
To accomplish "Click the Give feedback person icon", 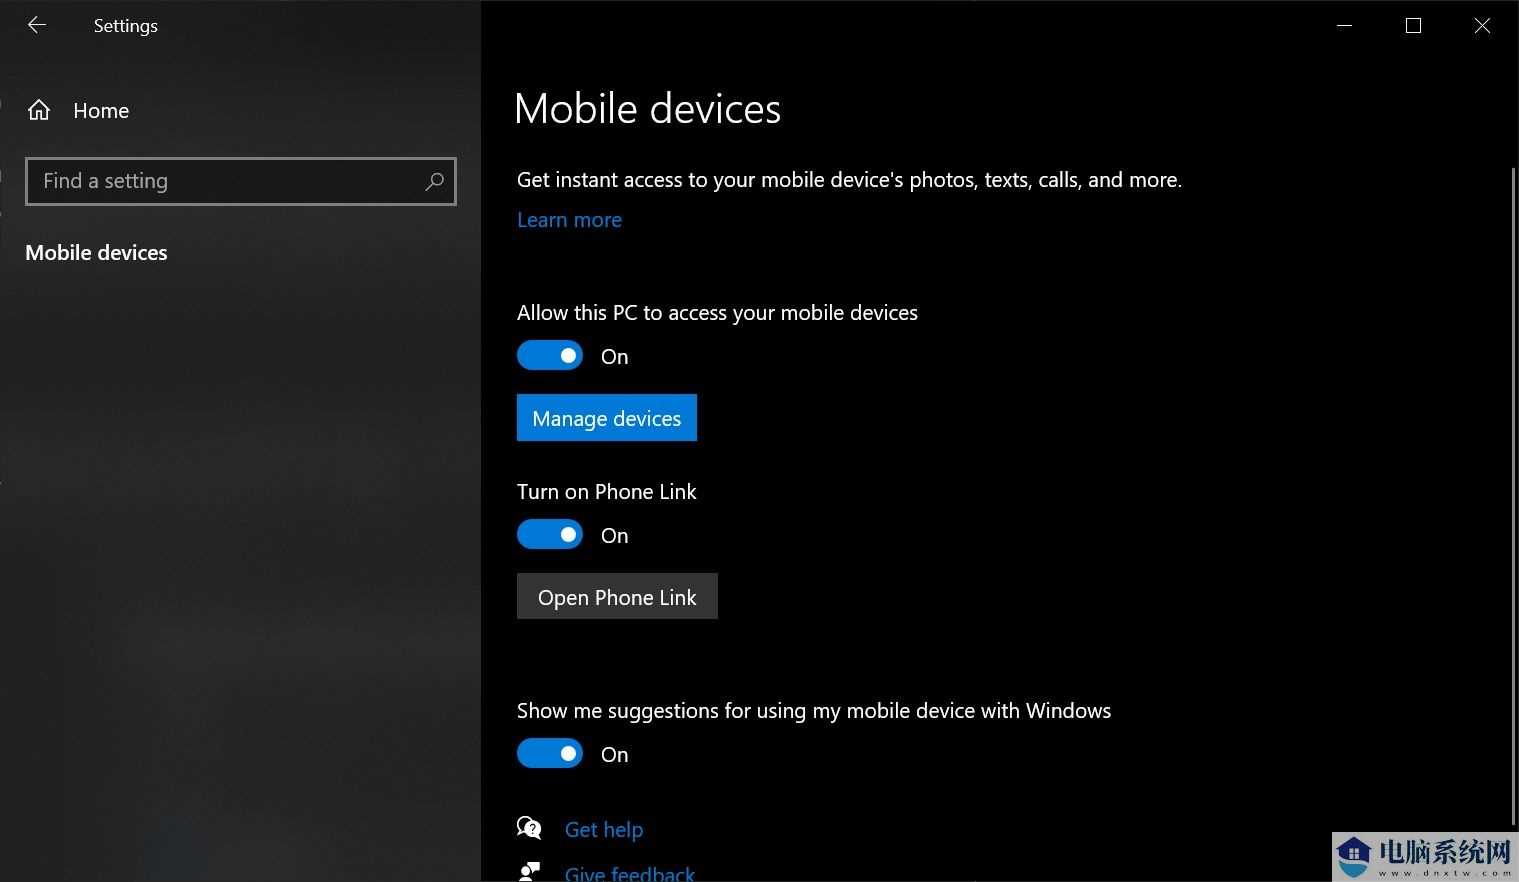I will (529, 872).
